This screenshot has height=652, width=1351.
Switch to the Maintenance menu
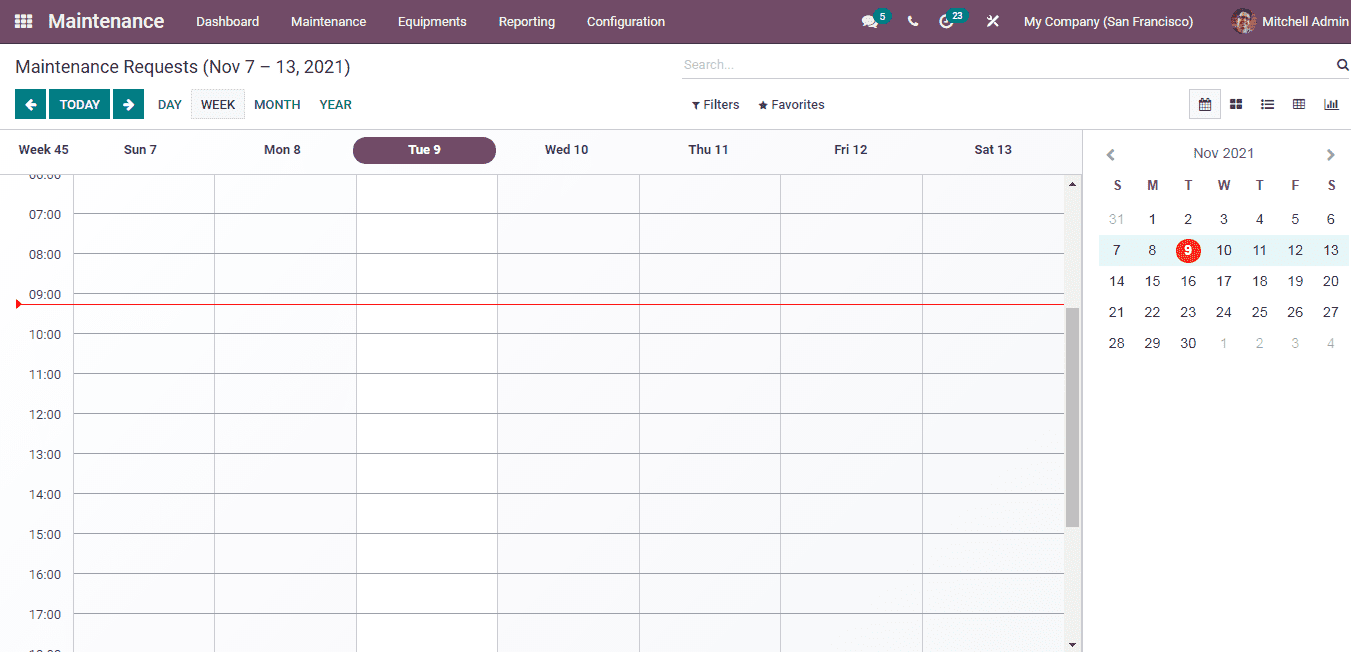pos(328,21)
